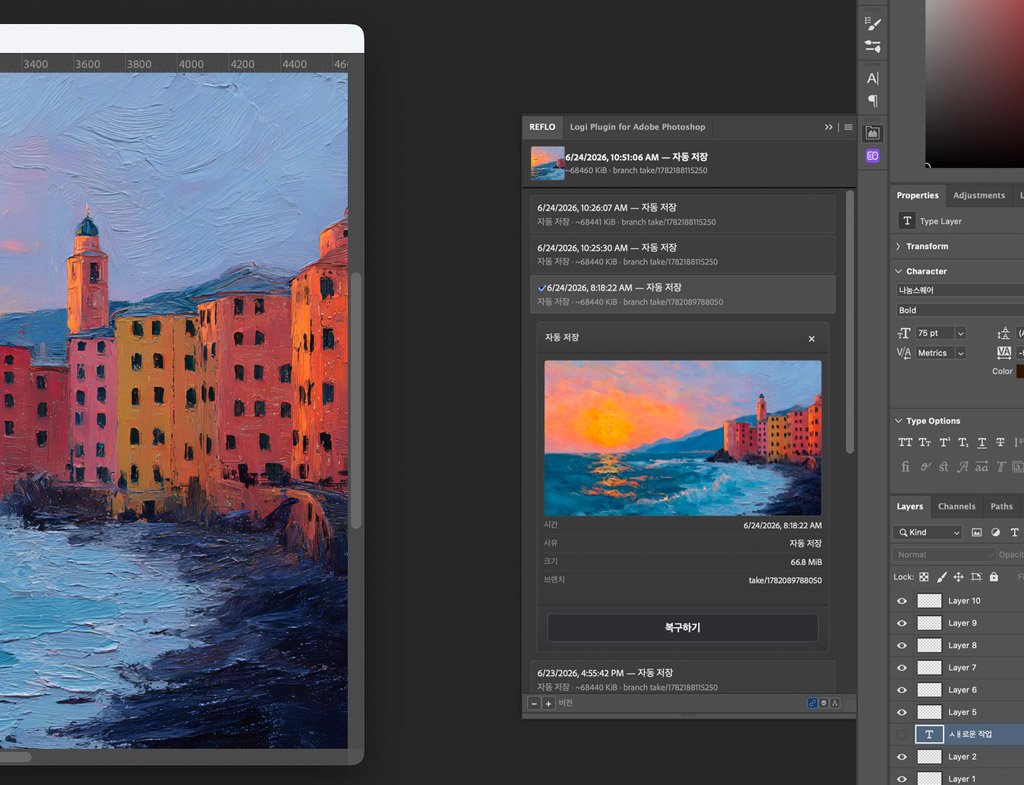Switch to Logi Plugin for Adobe Photoshop tab
1024x785 pixels.
[x=637, y=127]
